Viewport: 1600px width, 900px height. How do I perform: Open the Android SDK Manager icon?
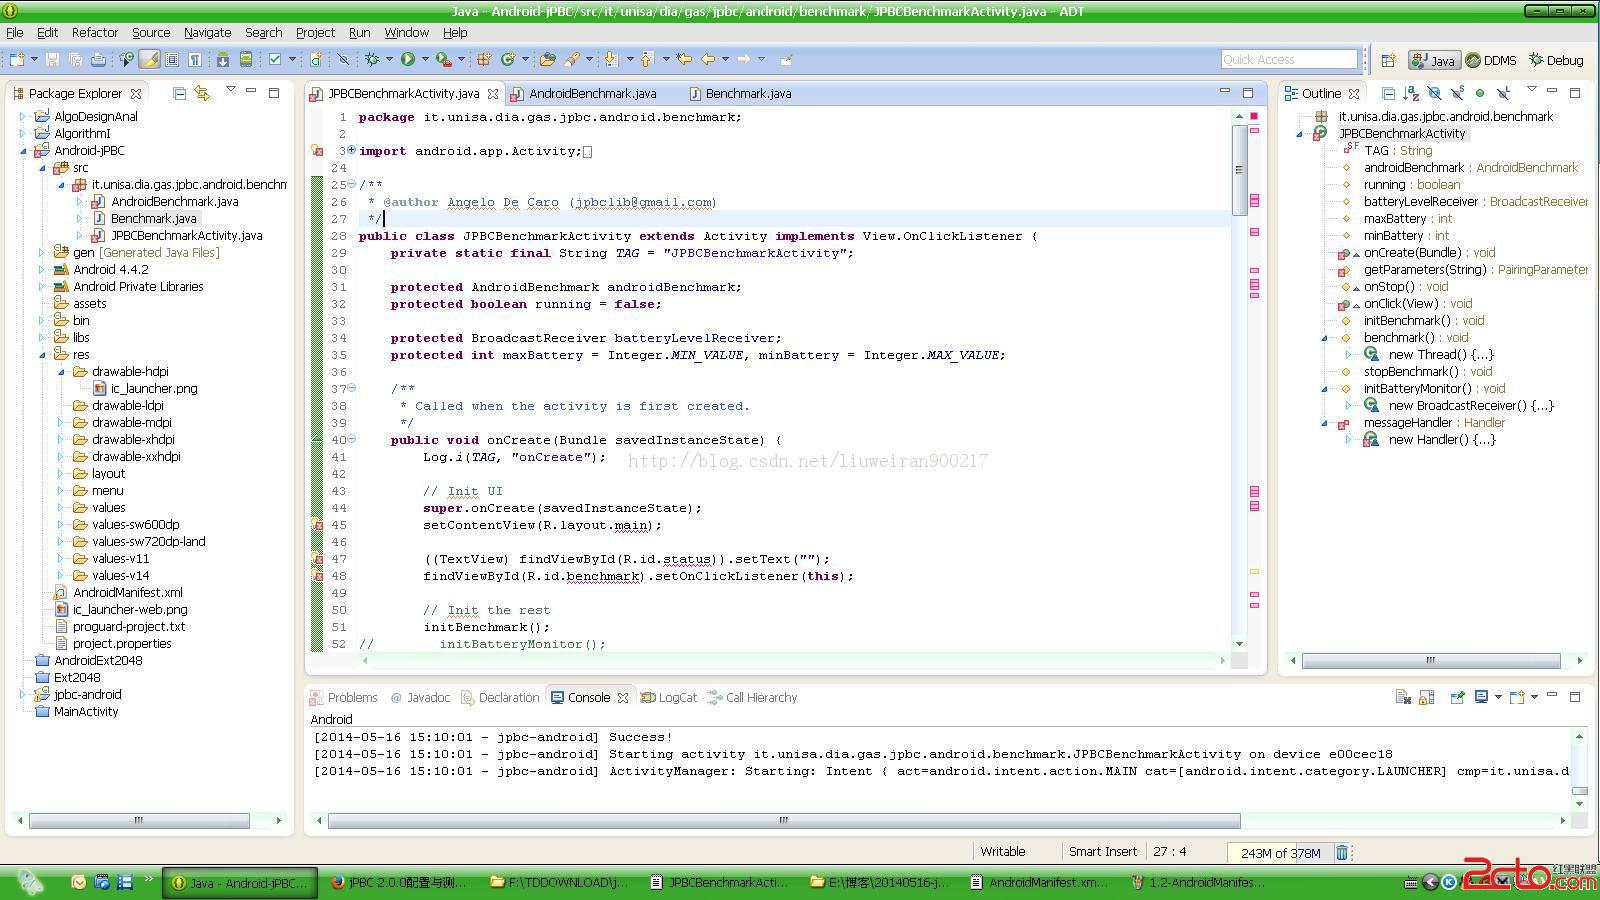tap(222, 60)
